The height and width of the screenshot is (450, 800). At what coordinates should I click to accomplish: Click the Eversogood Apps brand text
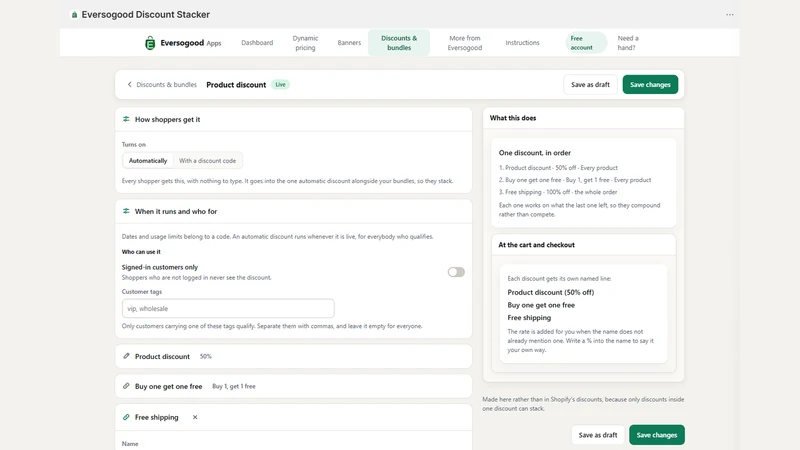(x=191, y=43)
